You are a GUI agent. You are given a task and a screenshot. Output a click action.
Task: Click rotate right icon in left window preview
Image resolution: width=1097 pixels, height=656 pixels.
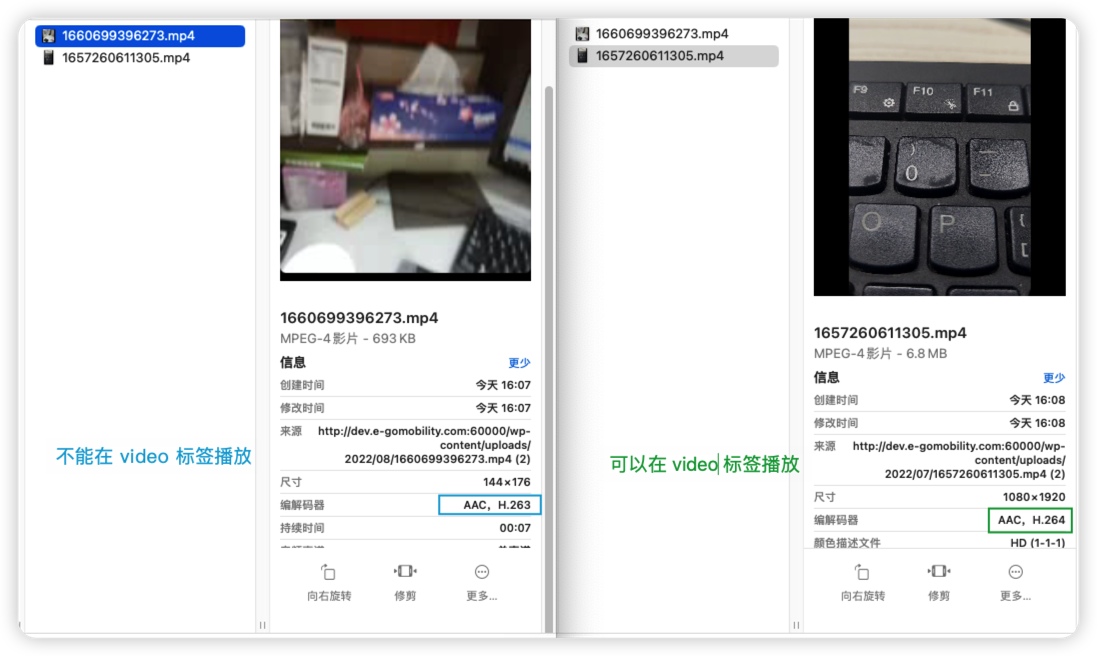[328, 572]
